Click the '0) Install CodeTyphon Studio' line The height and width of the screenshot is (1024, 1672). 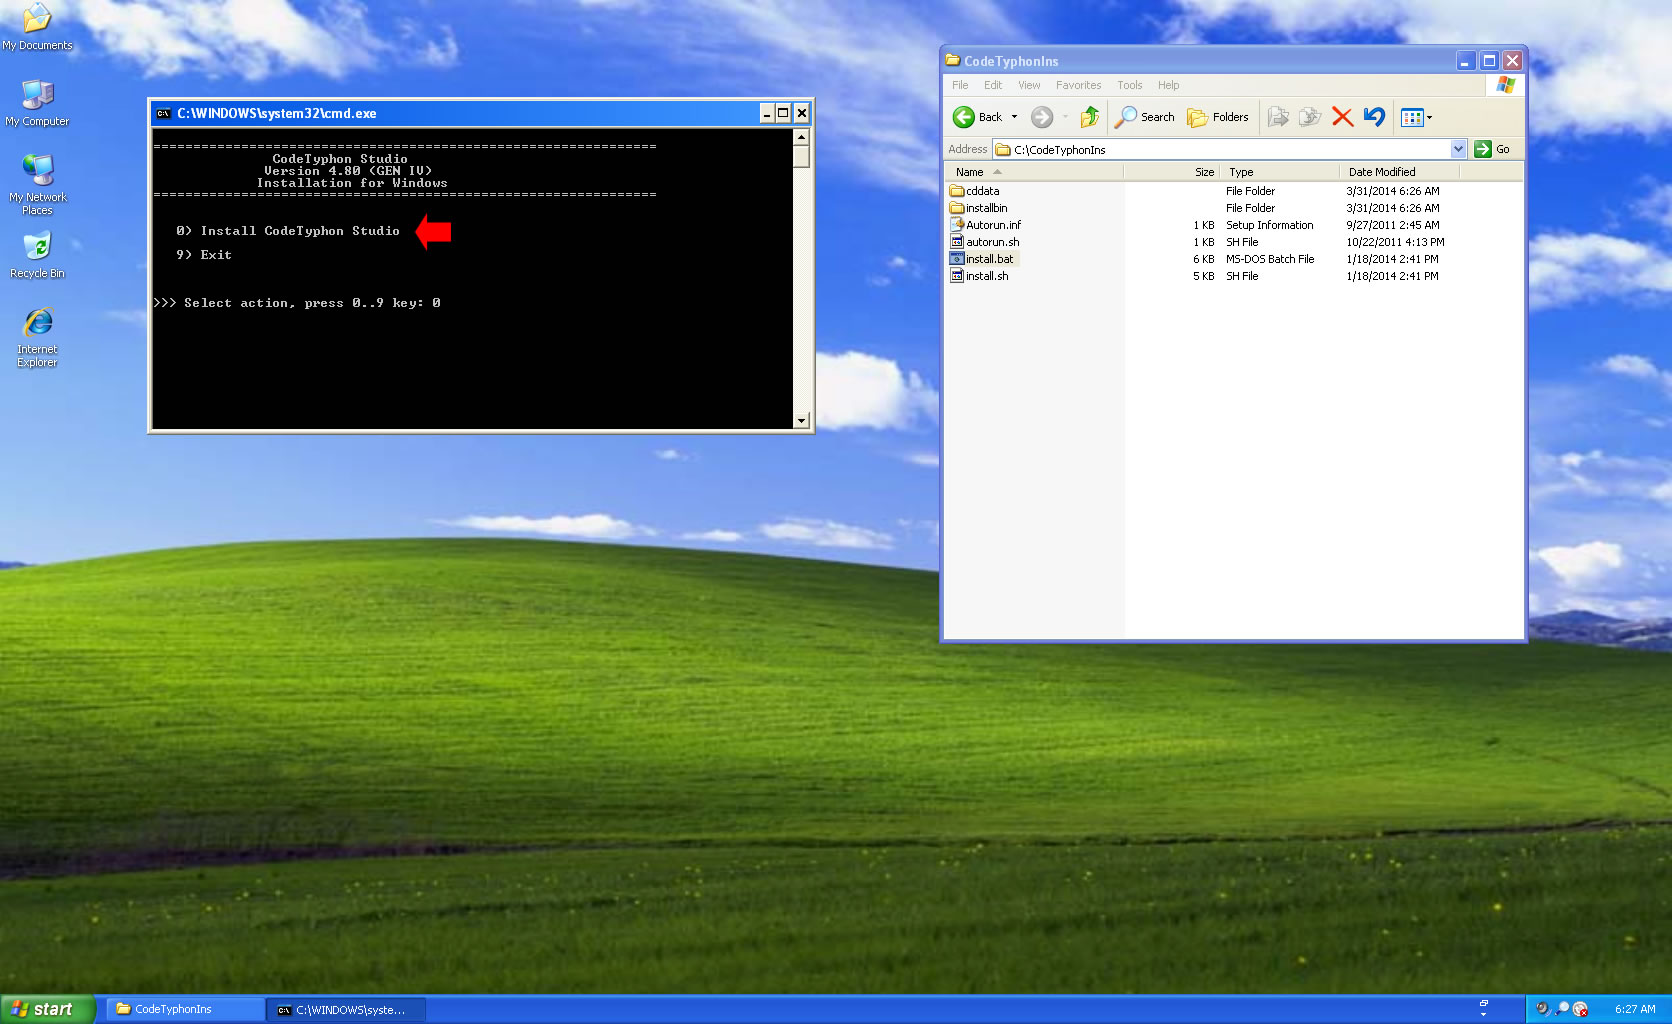point(288,231)
